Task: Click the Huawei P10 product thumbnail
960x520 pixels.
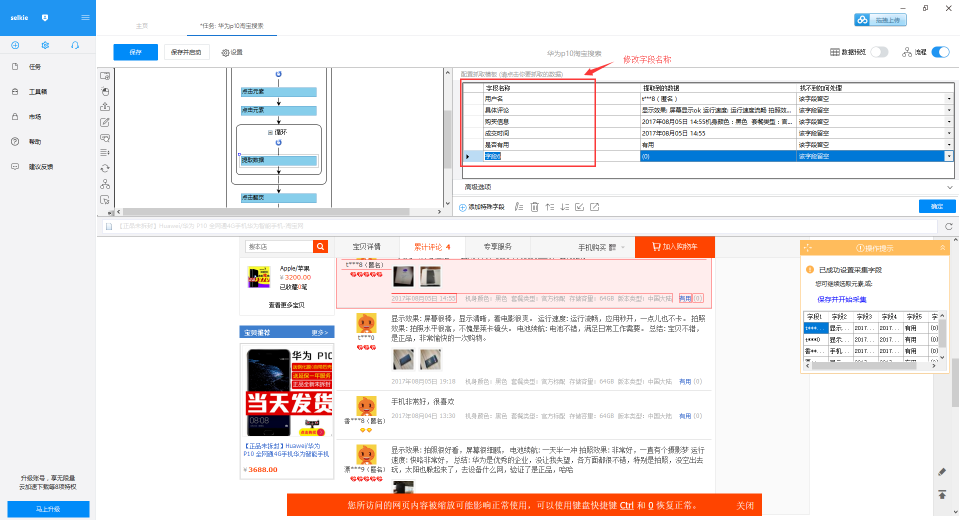Action: (287, 392)
